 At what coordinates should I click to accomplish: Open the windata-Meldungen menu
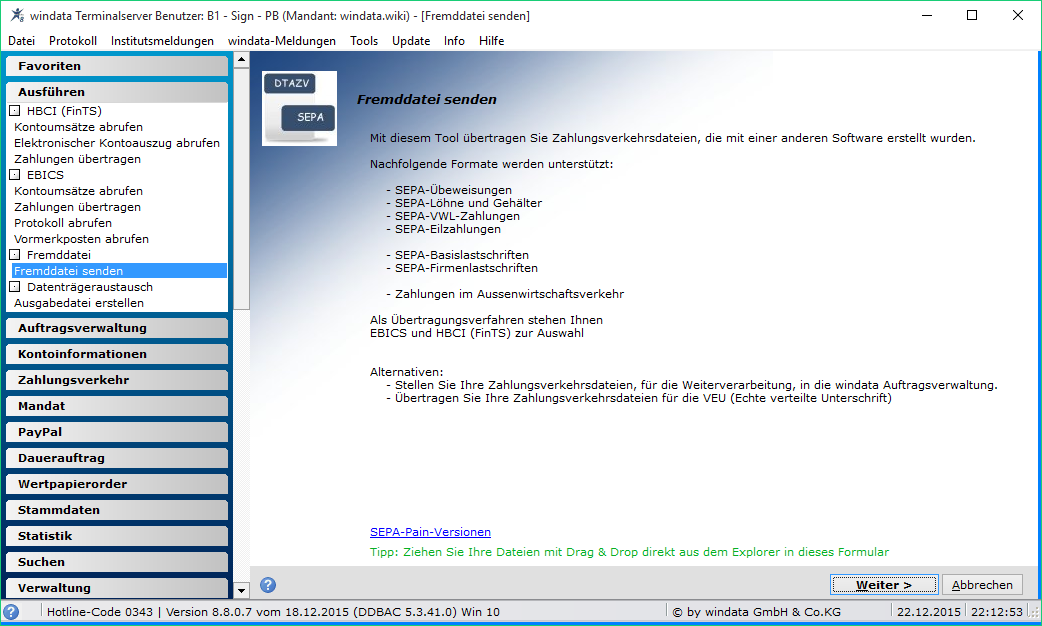tap(282, 41)
